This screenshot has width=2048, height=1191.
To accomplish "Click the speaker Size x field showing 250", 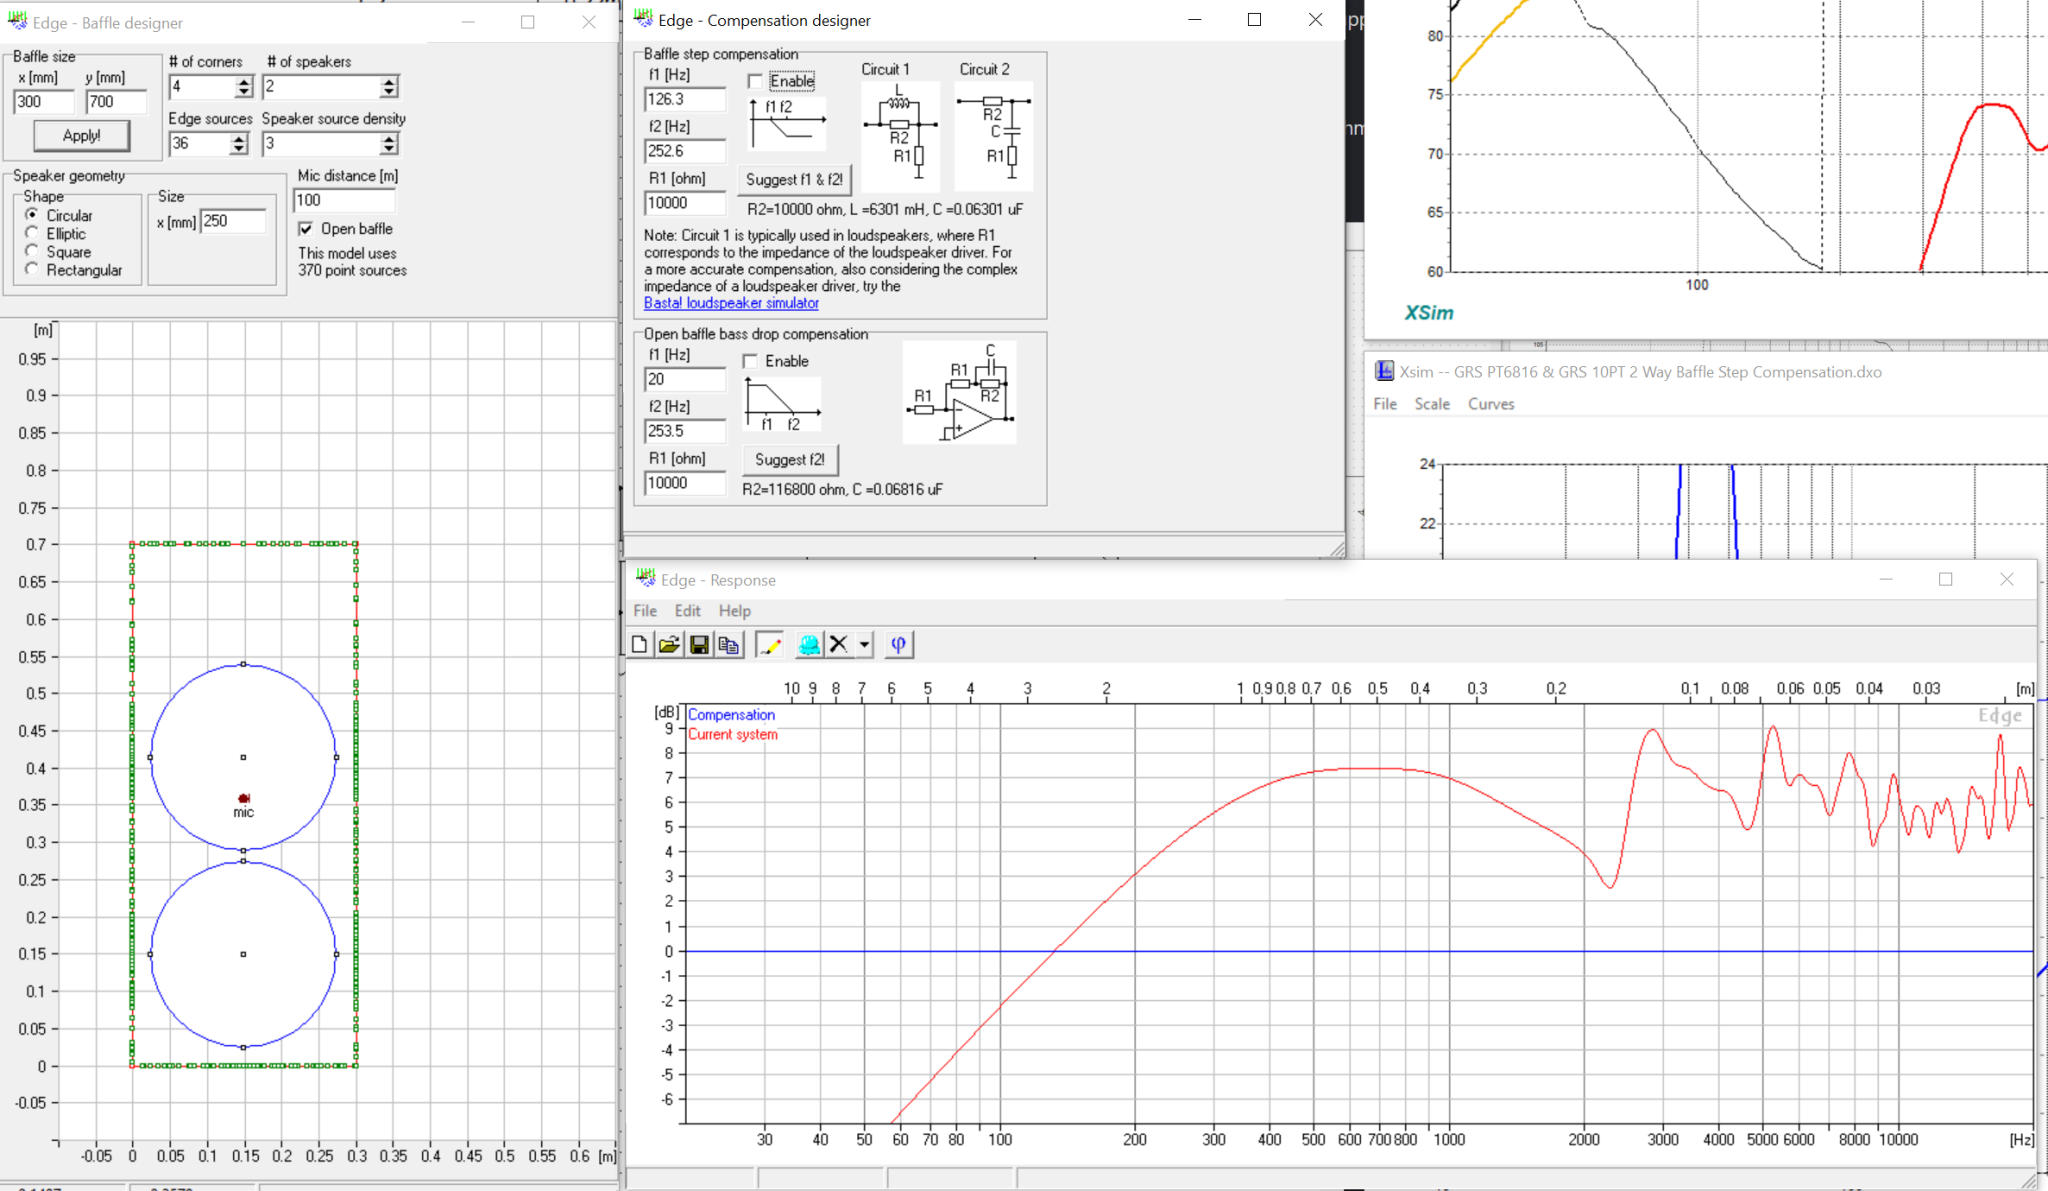I will (233, 221).
